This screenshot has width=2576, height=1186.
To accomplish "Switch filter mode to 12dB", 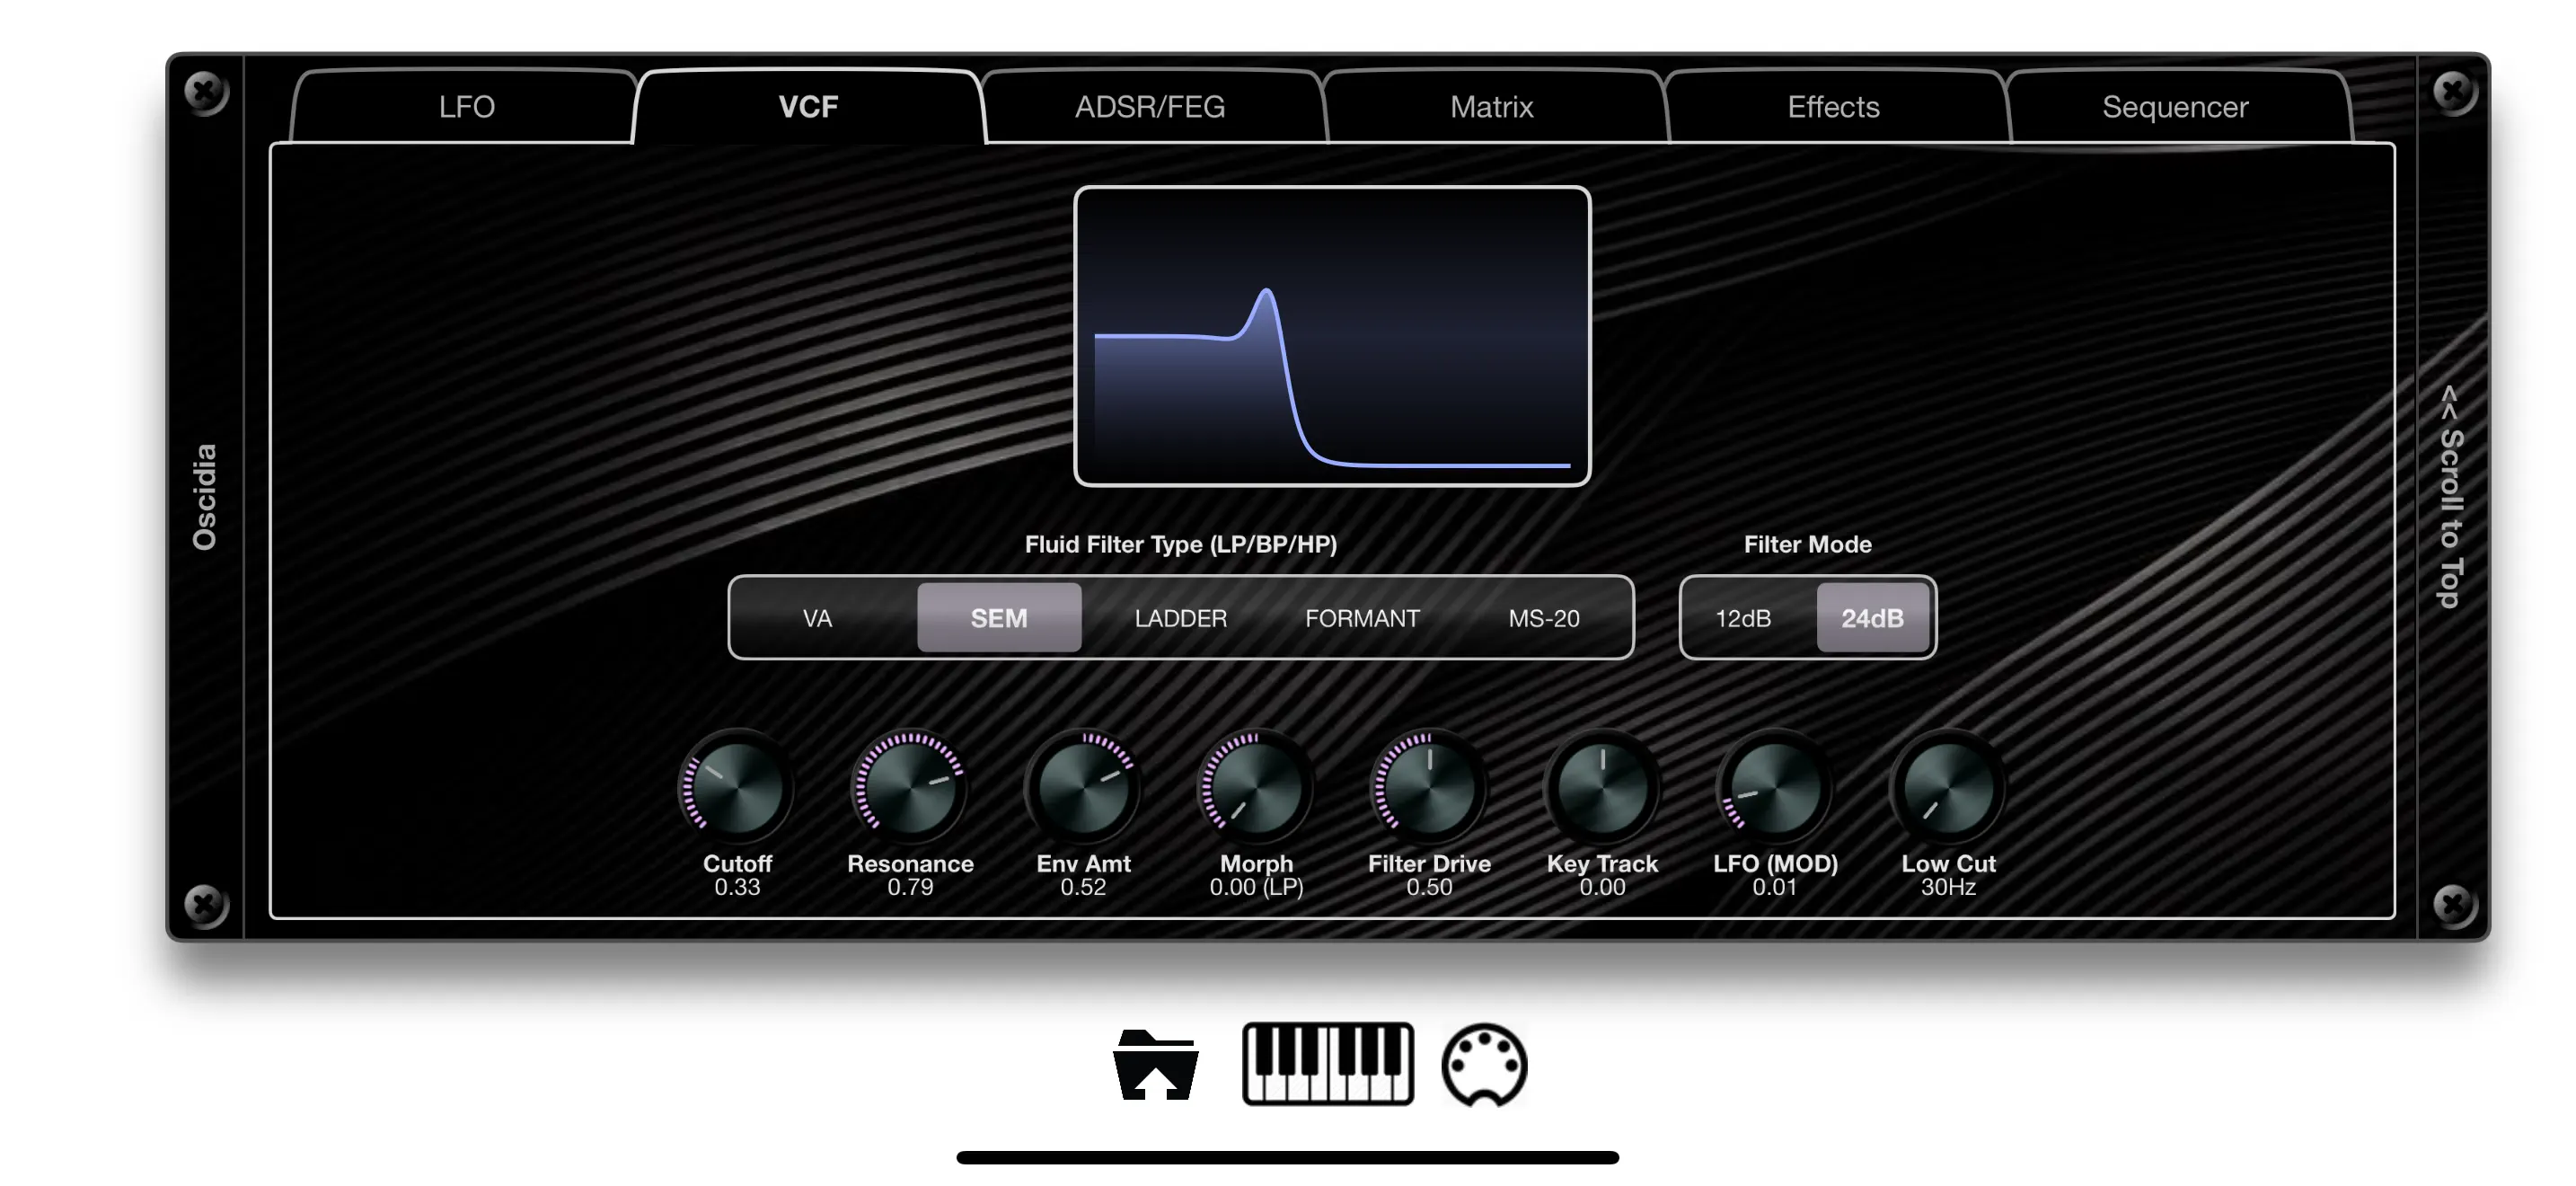I will tap(1743, 618).
